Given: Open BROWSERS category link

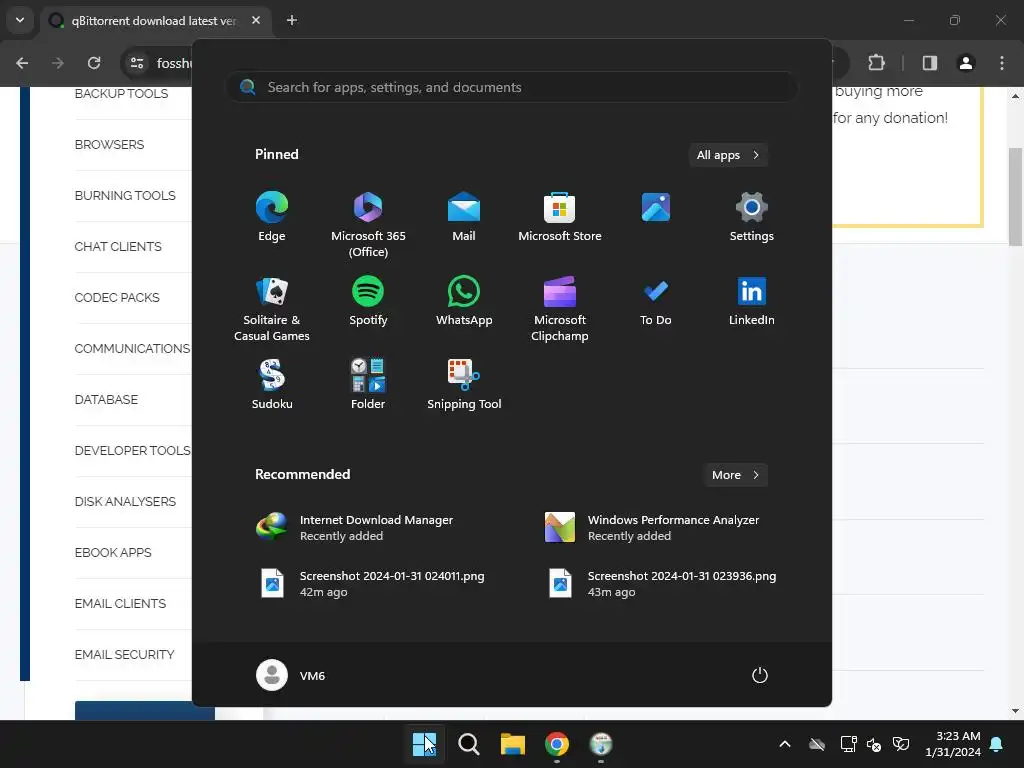Looking at the screenshot, I should tap(109, 144).
